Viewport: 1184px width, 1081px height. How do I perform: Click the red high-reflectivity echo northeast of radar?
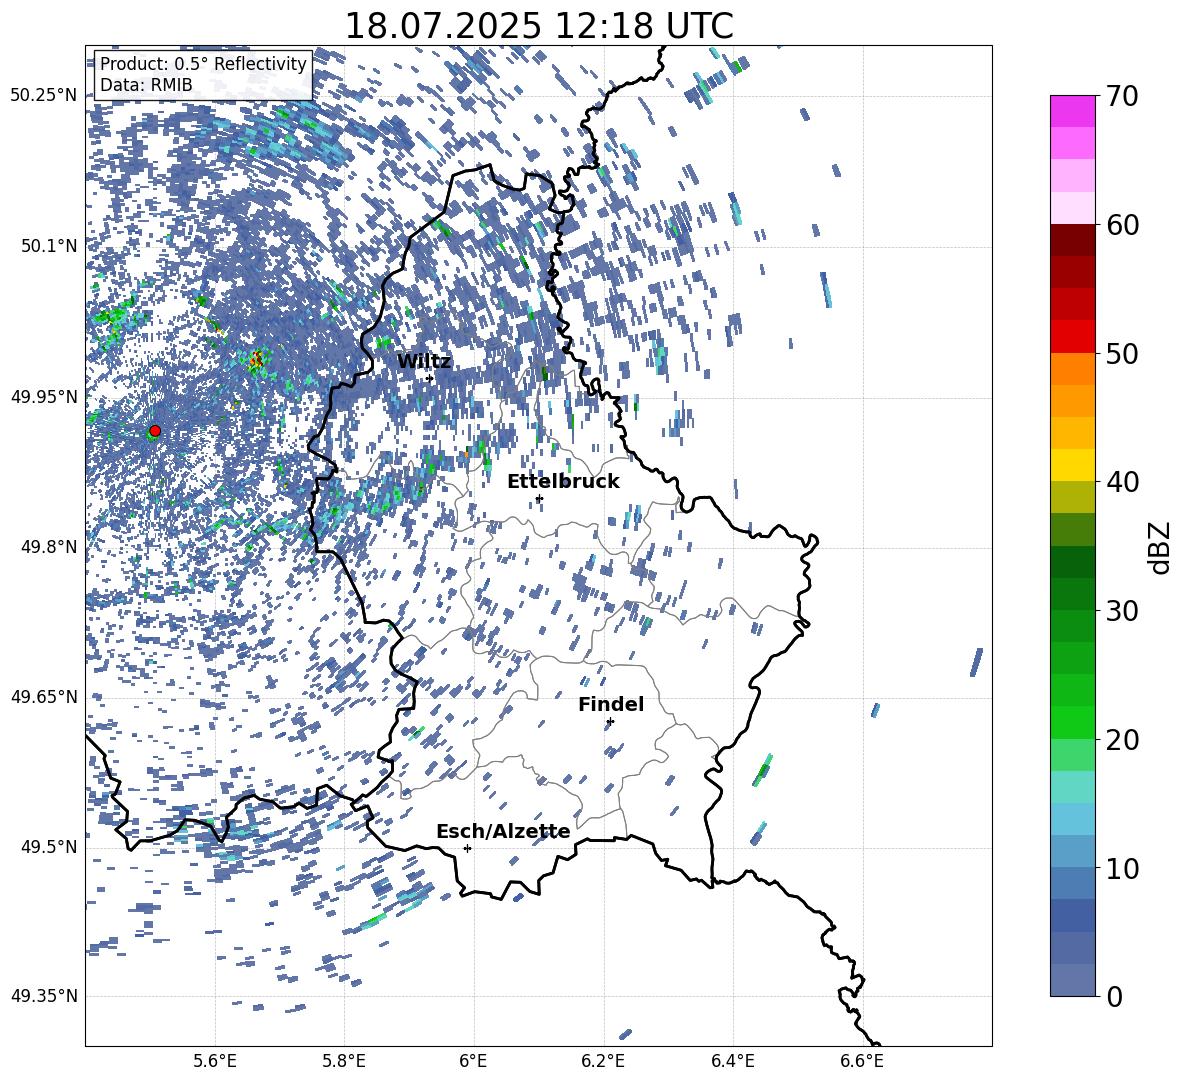(257, 359)
